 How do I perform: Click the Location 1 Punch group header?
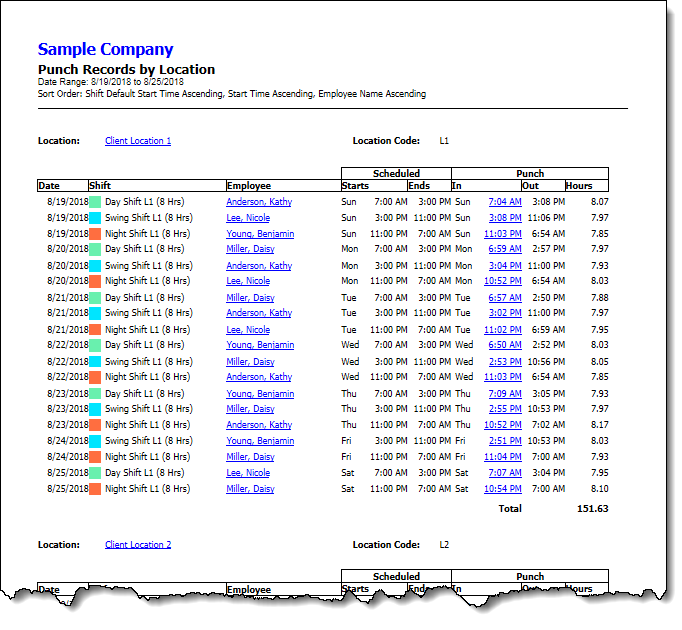(x=530, y=174)
